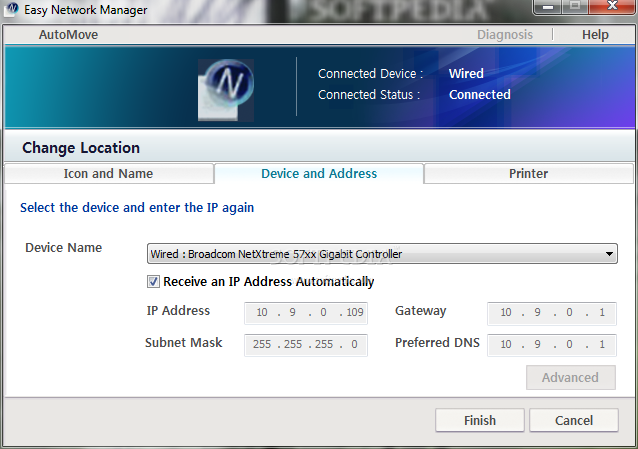This screenshot has height=449, width=638.
Task: Click the IP Address input field
Action: pyautogui.click(x=306, y=313)
